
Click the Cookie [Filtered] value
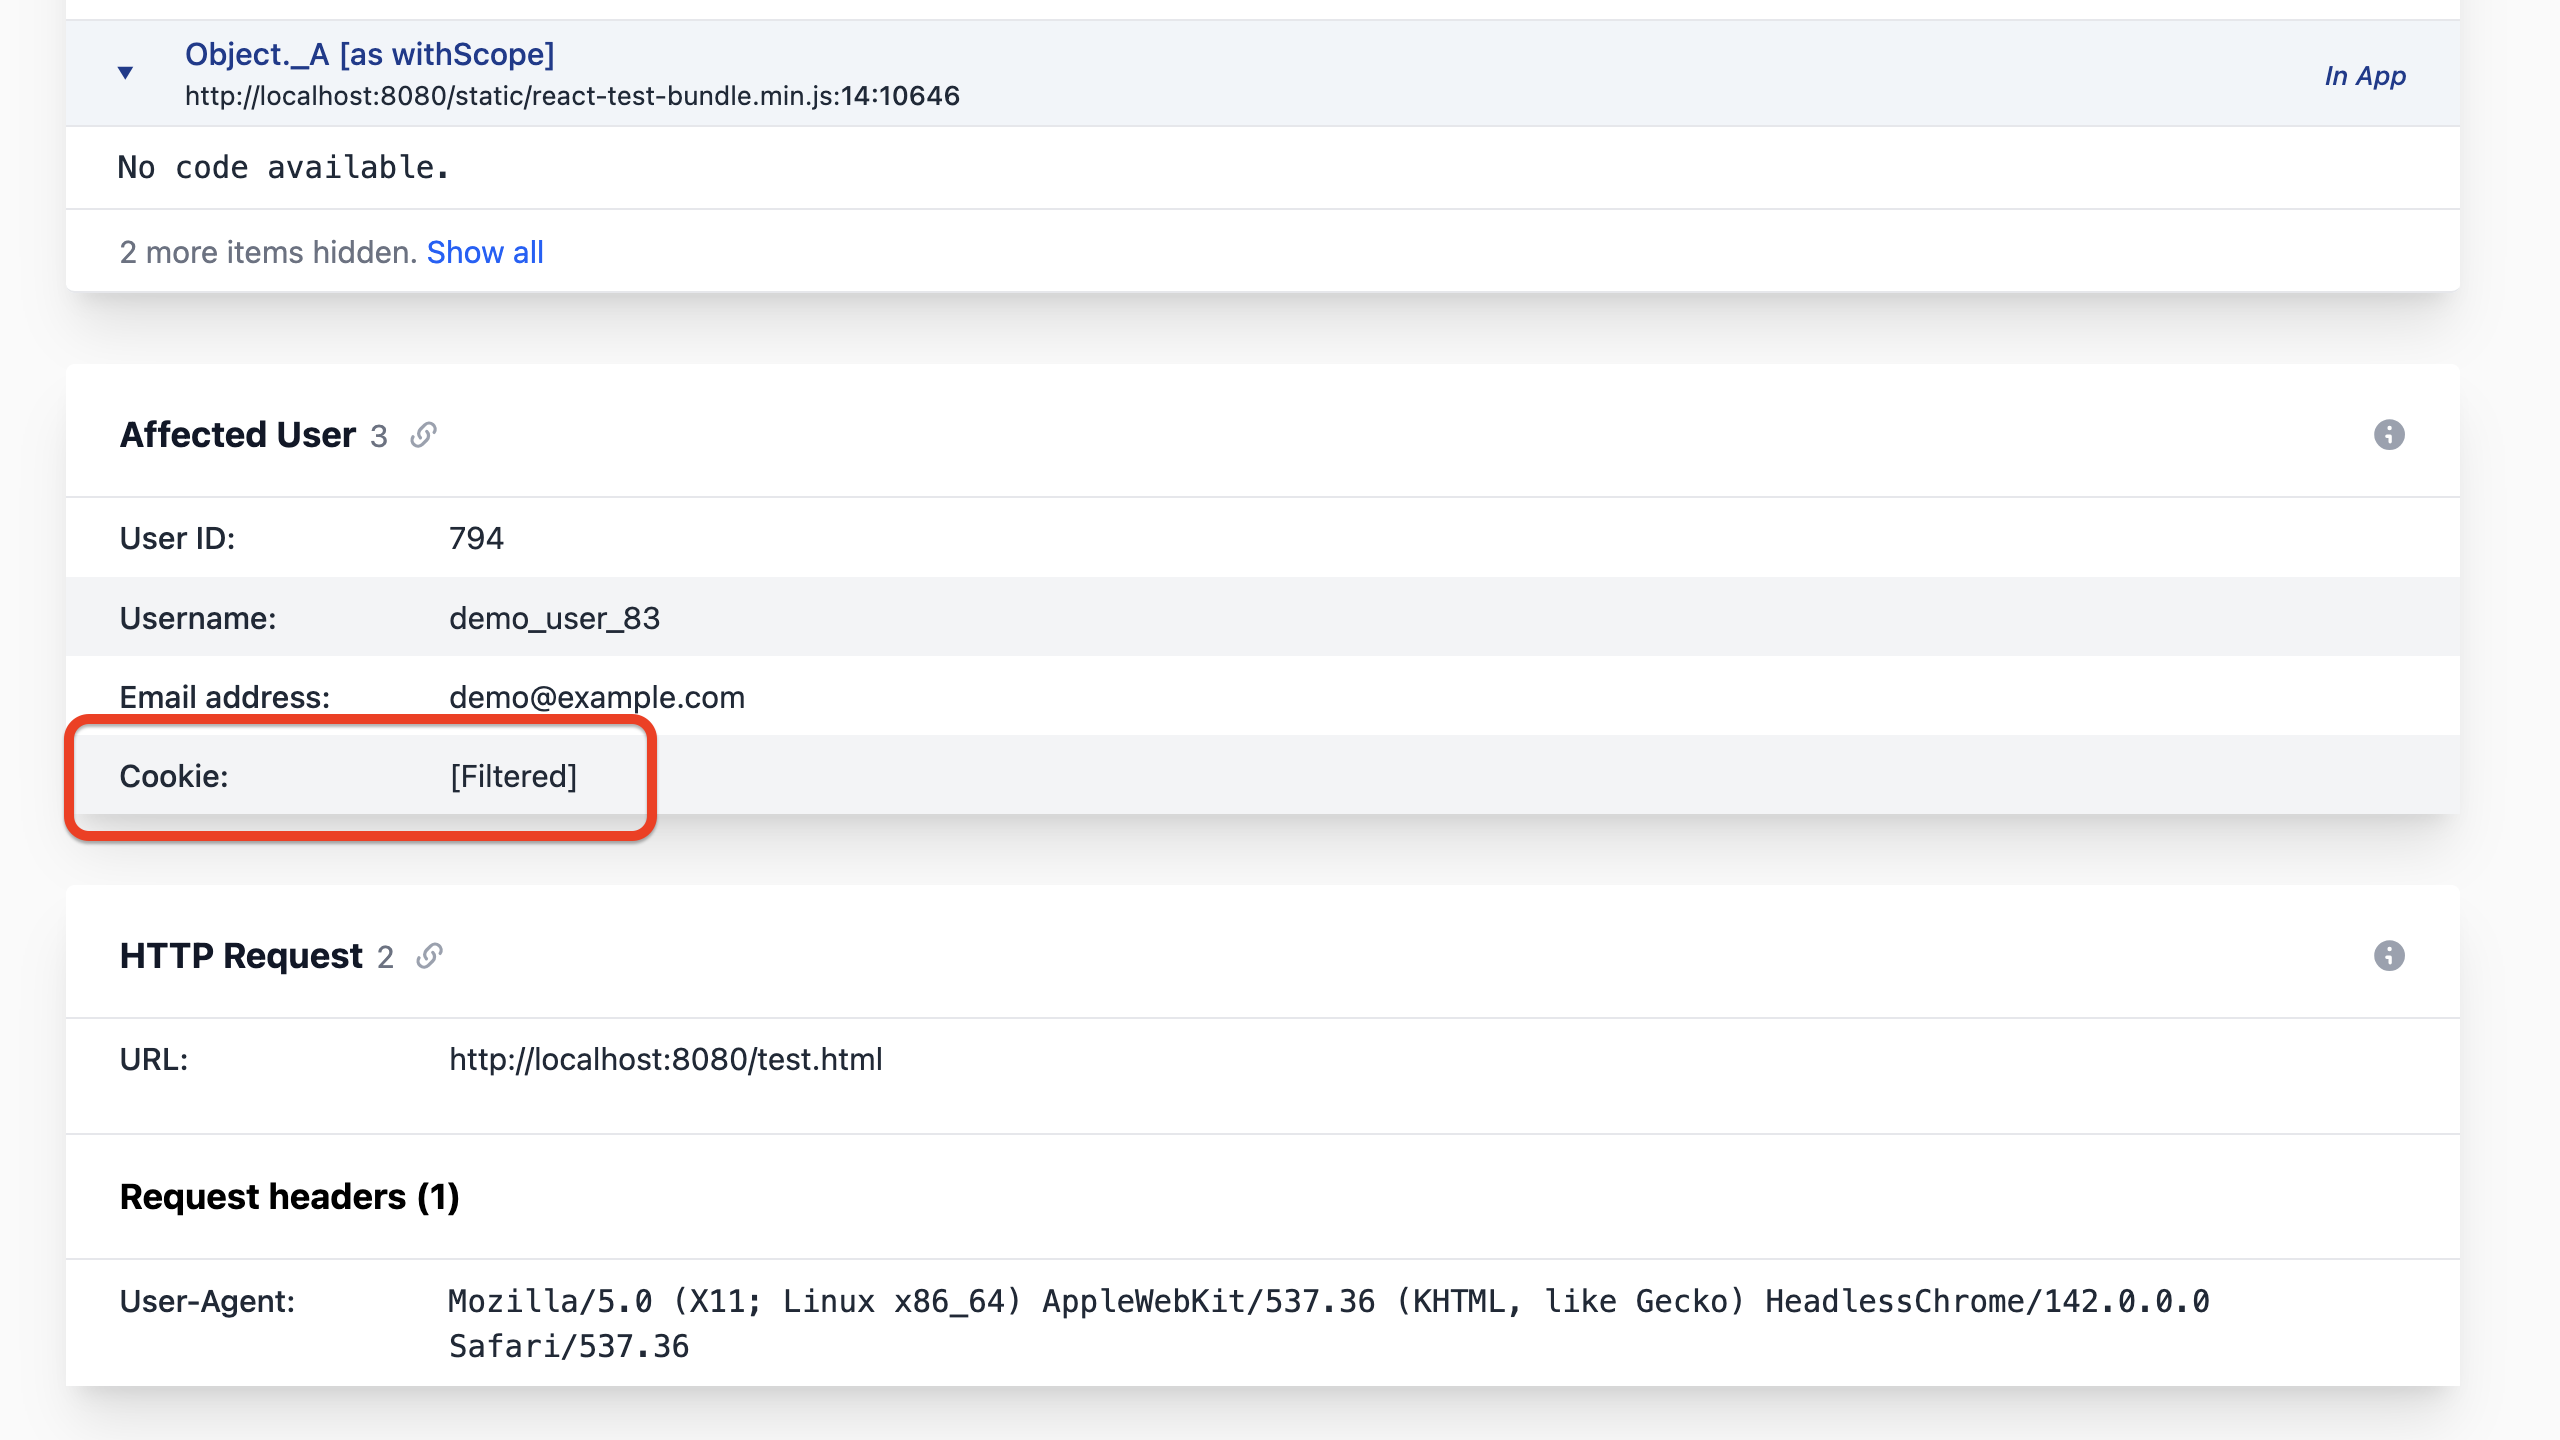[513, 776]
